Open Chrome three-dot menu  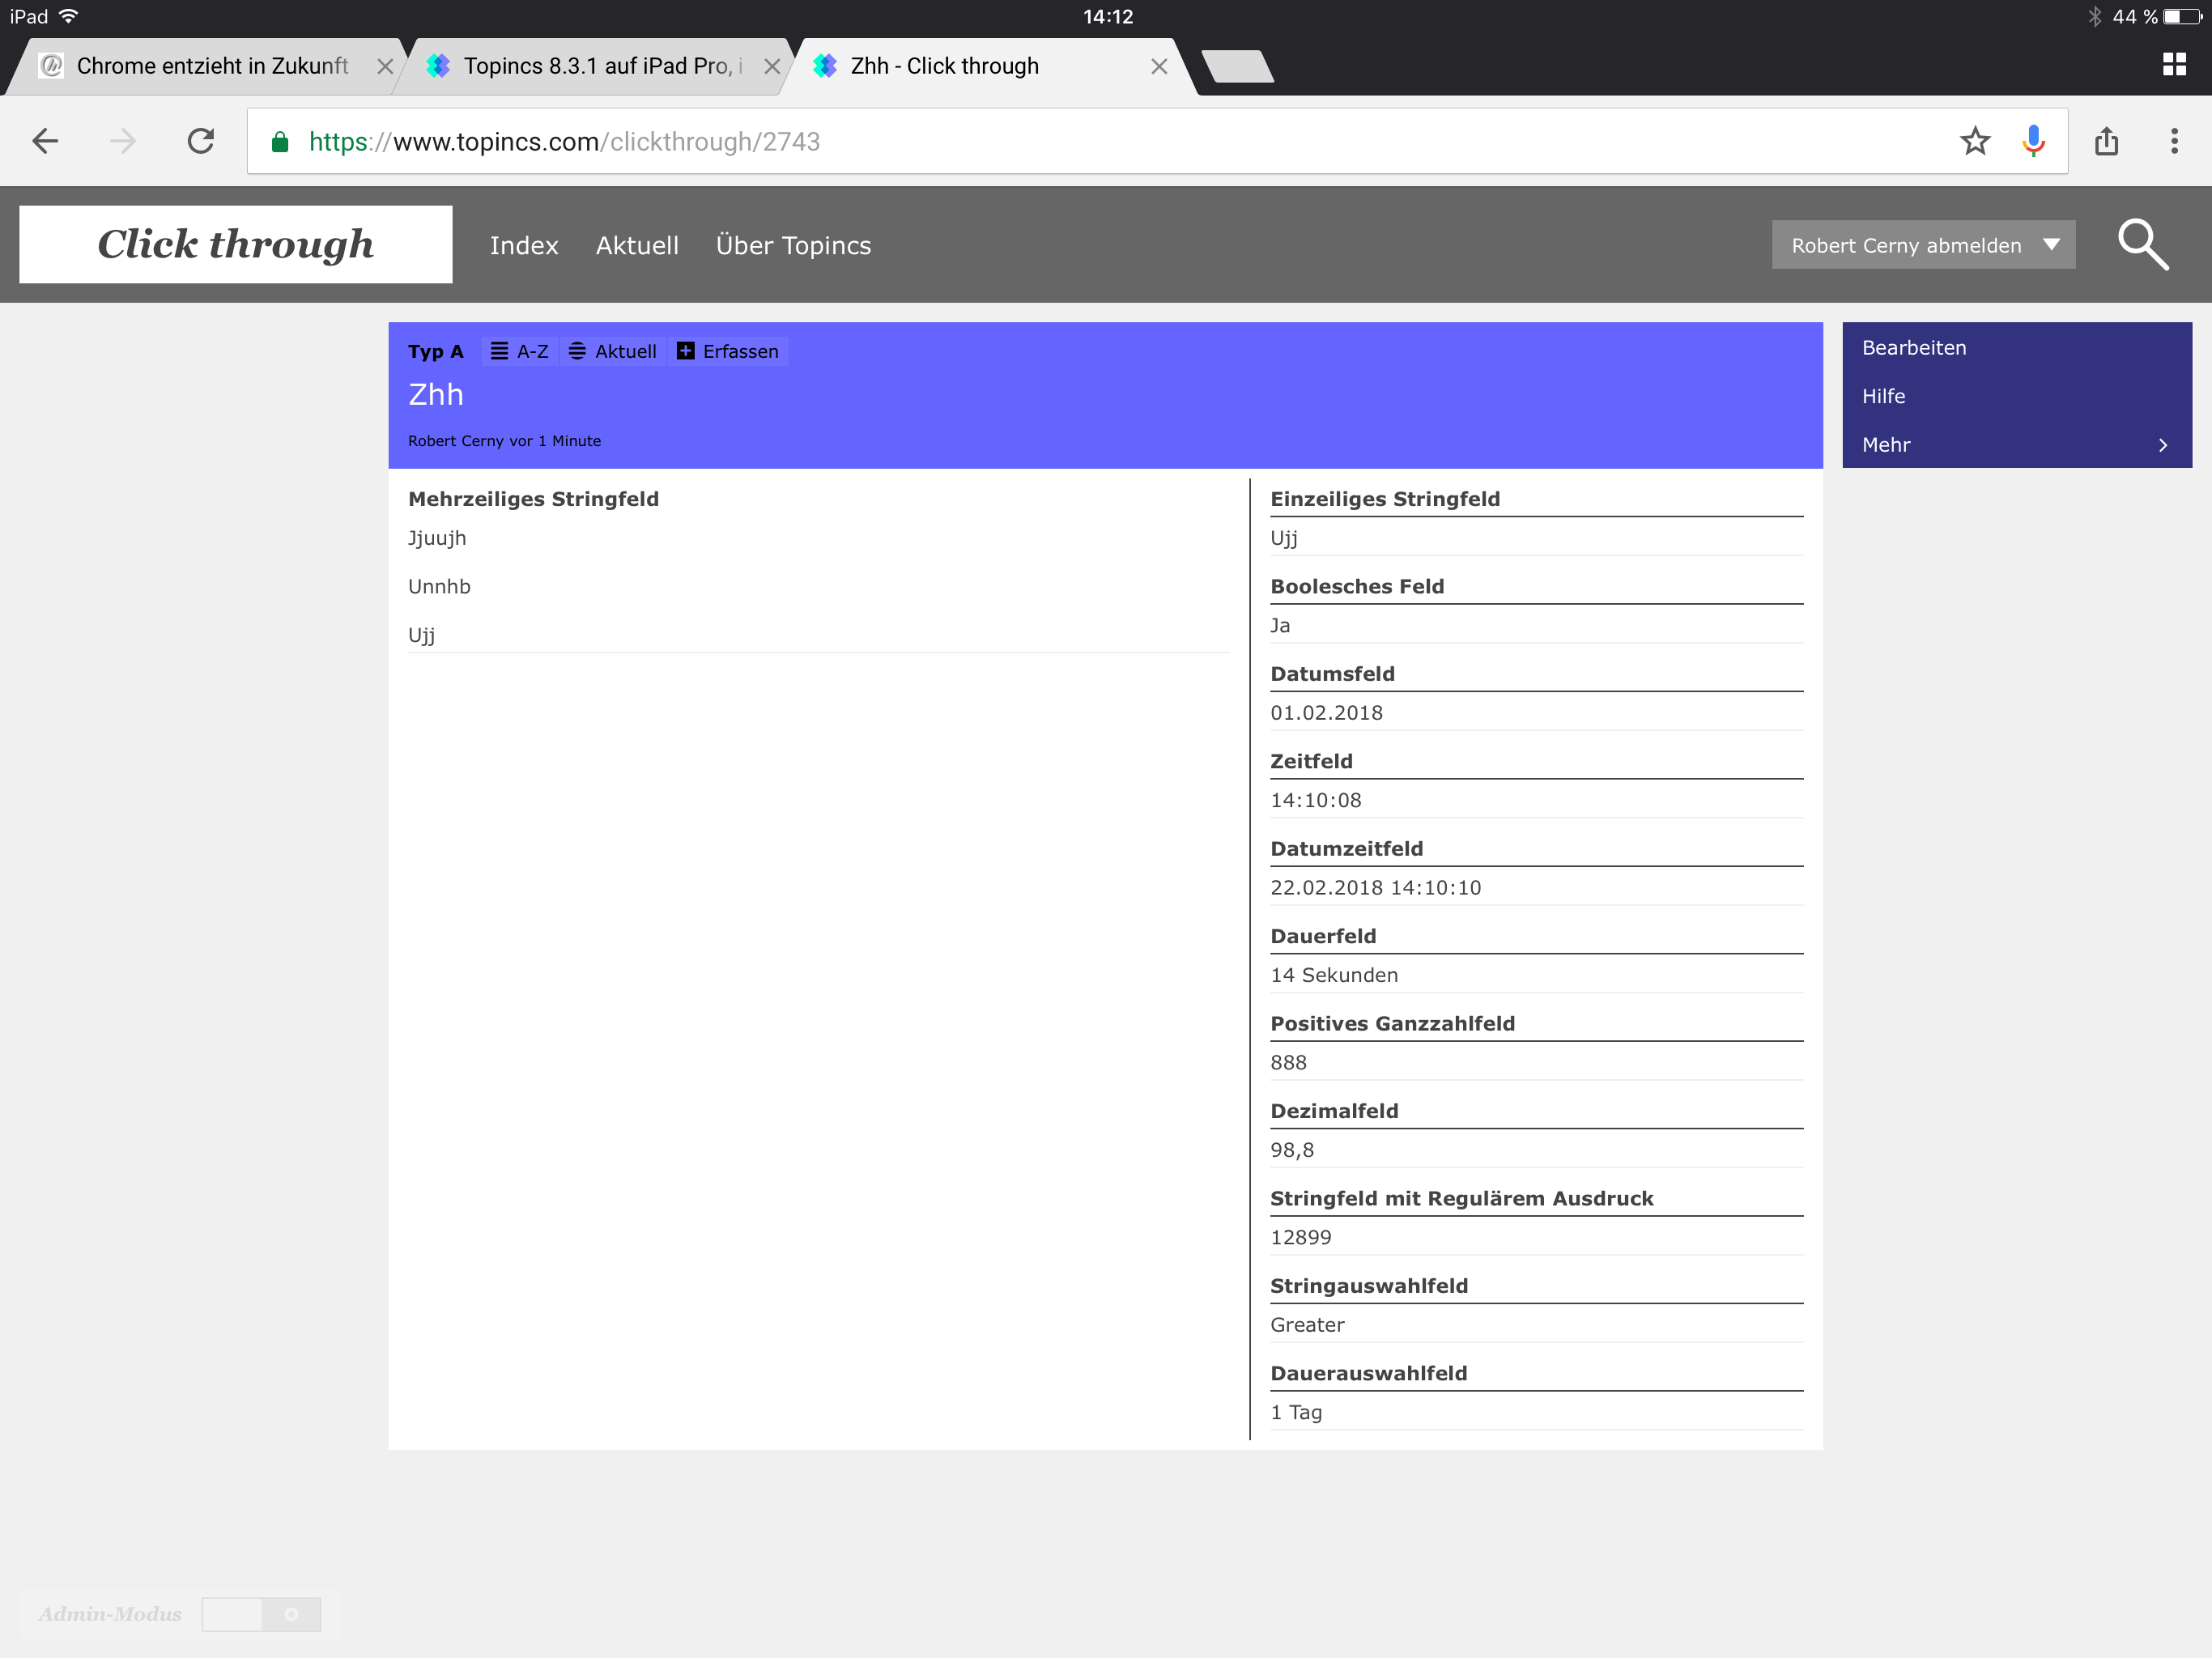(x=2173, y=141)
